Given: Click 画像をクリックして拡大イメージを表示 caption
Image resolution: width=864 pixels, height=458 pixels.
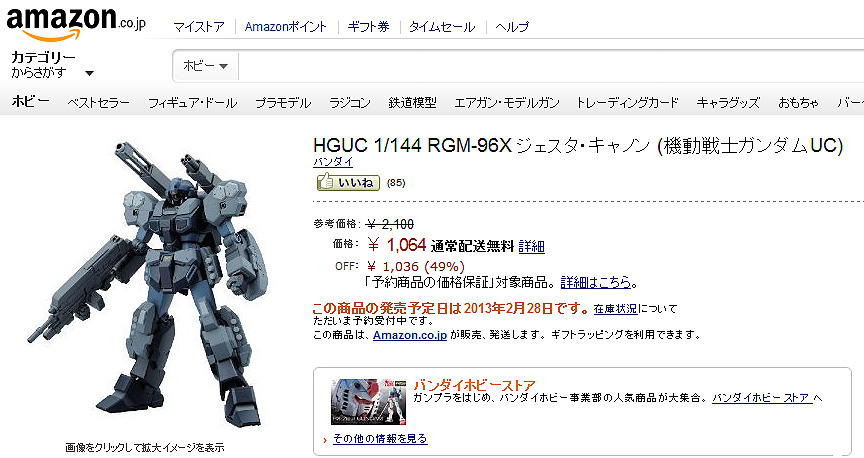Looking at the screenshot, I should coord(145,448).
